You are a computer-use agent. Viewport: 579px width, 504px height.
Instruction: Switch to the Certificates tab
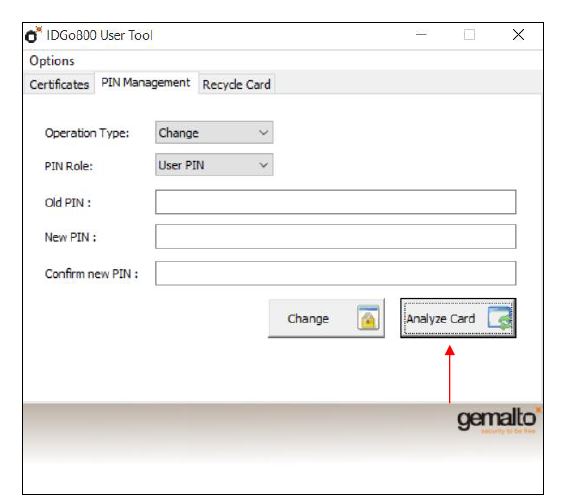point(59,84)
